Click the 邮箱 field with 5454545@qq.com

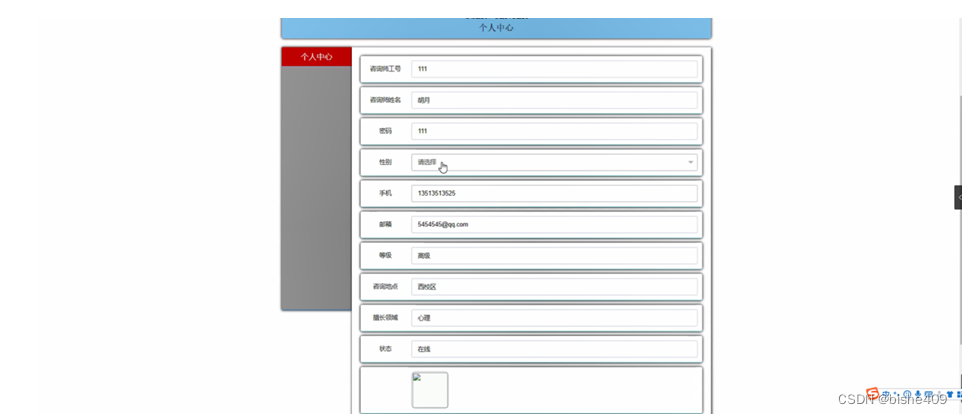pos(555,224)
